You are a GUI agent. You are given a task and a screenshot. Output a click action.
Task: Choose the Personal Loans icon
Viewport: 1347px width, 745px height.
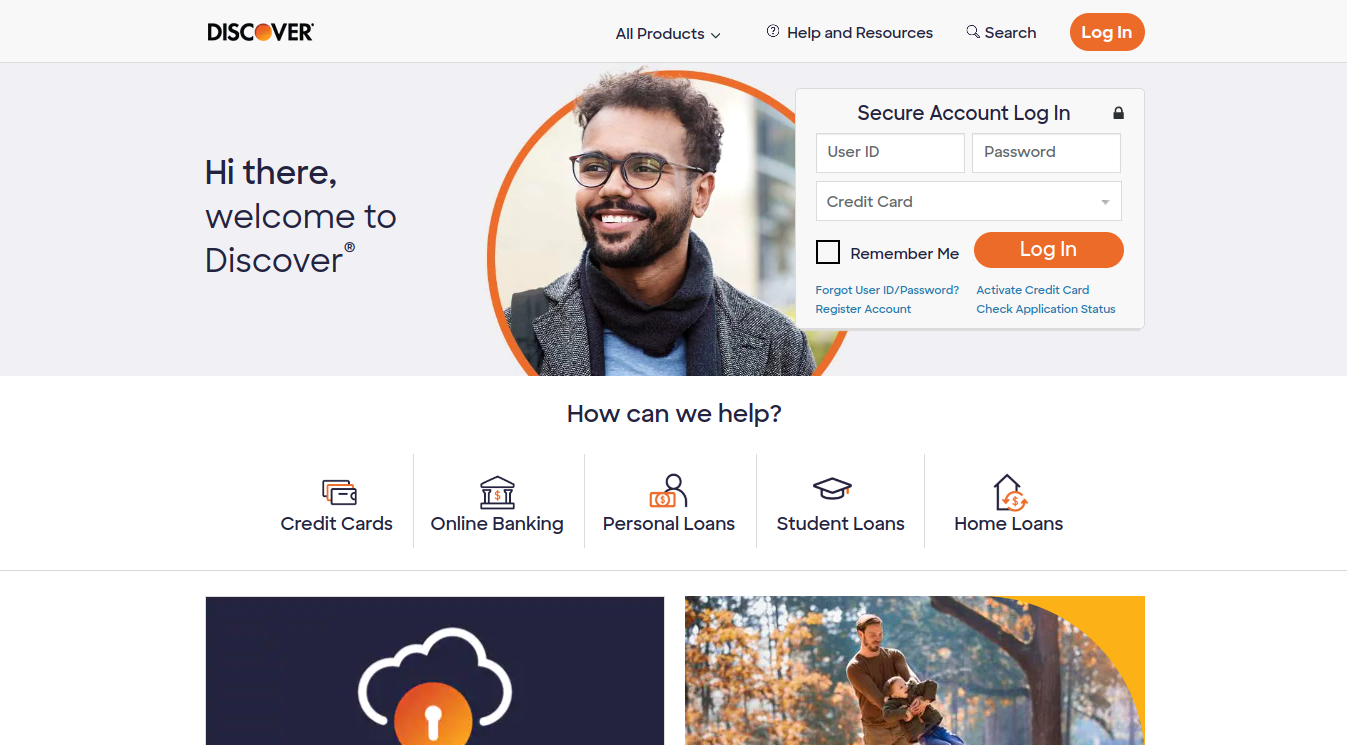[x=668, y=491]
